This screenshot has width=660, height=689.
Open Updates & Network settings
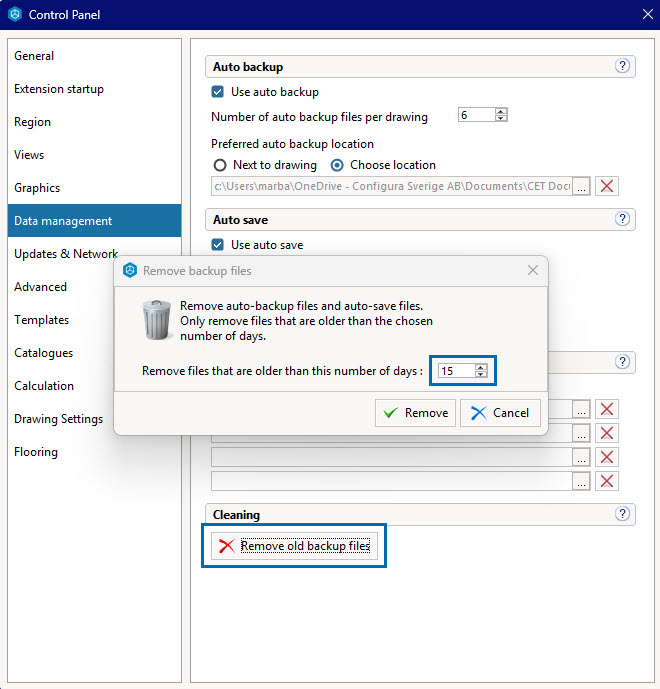[x=66, y=254]
